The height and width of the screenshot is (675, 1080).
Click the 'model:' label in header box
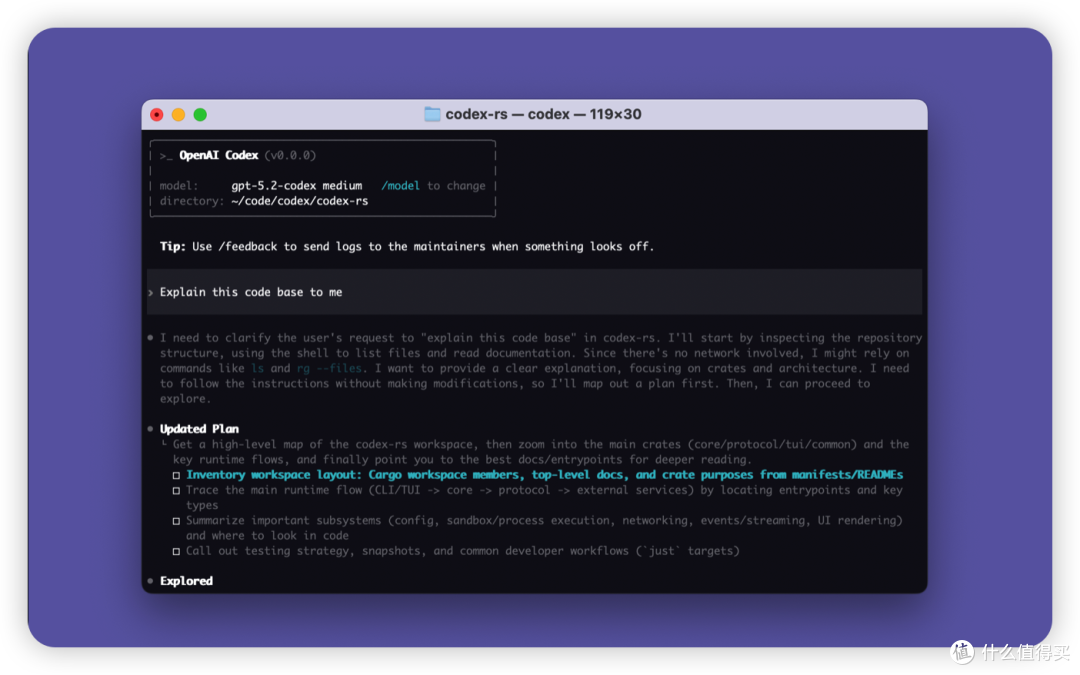(179, 185)
